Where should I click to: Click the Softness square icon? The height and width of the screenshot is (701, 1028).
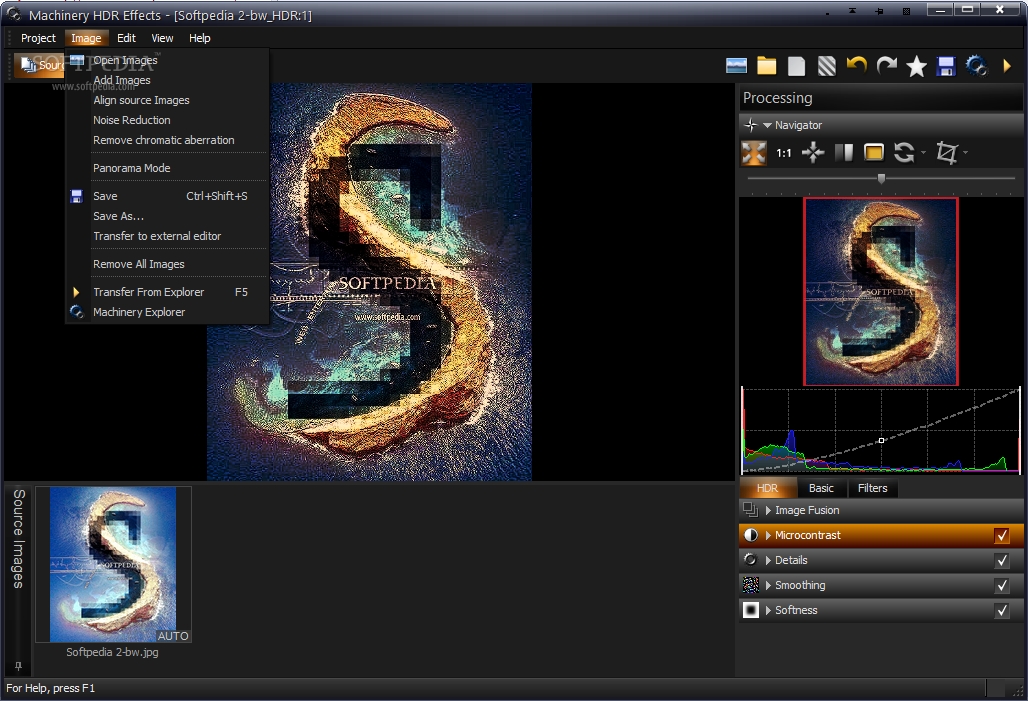[x=750, y=610]
